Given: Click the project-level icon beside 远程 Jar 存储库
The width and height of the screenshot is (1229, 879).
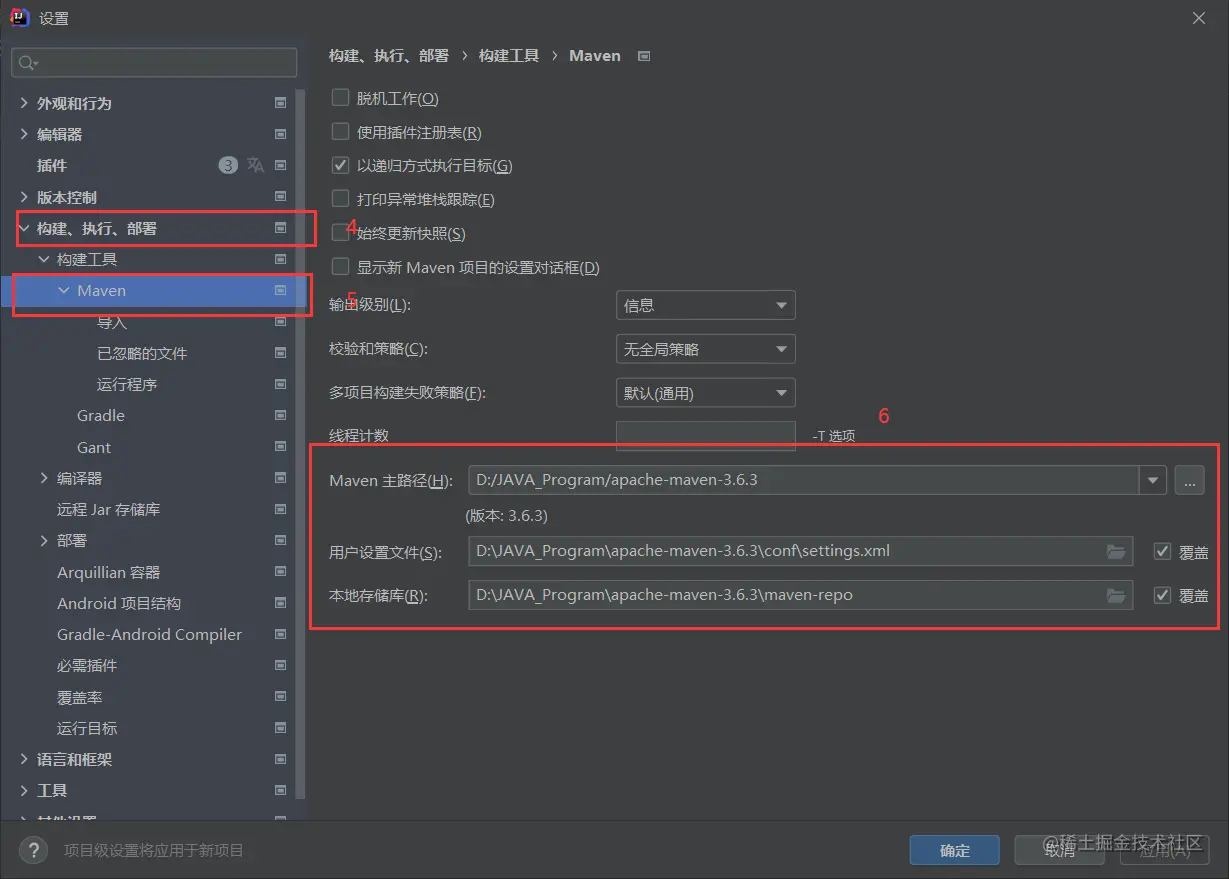Looking at the screenshot, I should (281, 509).
